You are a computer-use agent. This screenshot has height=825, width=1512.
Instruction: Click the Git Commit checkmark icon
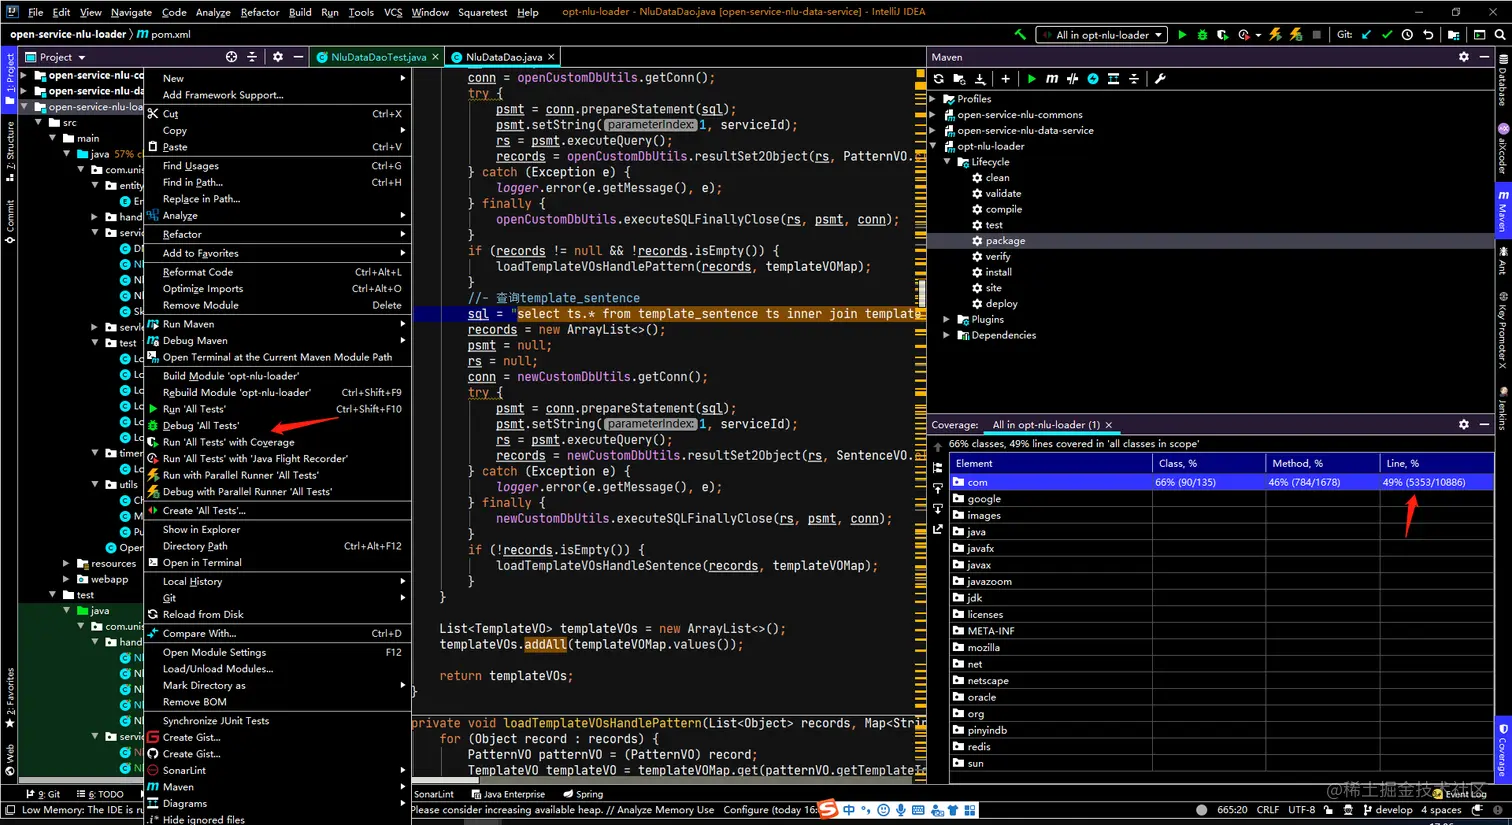[1387, 35]
